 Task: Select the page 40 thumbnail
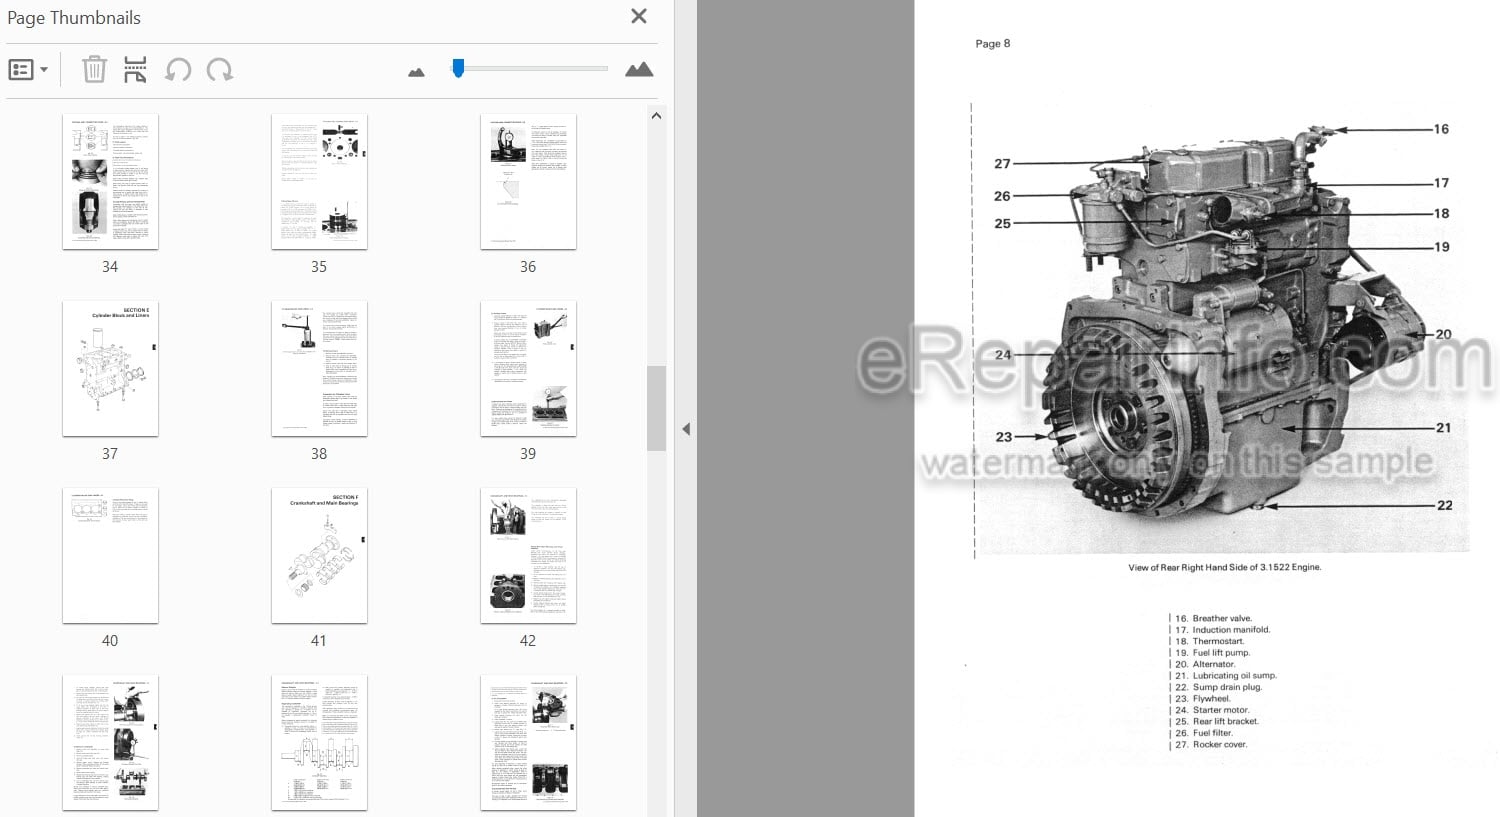pyautogui.click(x=110, y=555)
